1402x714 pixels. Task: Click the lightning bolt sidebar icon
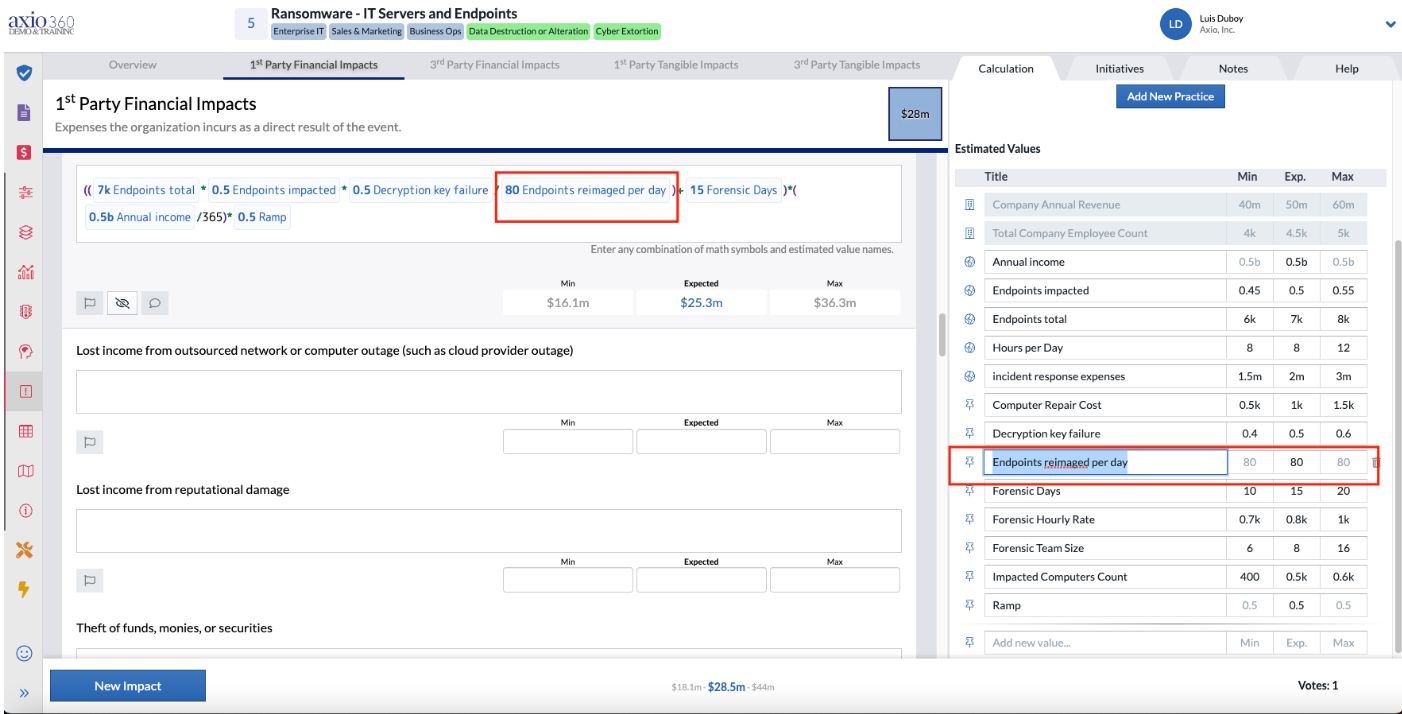tap(25, 590)
